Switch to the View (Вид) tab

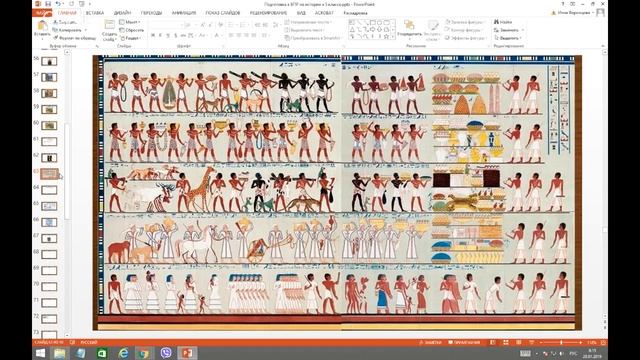coord(301,13)
